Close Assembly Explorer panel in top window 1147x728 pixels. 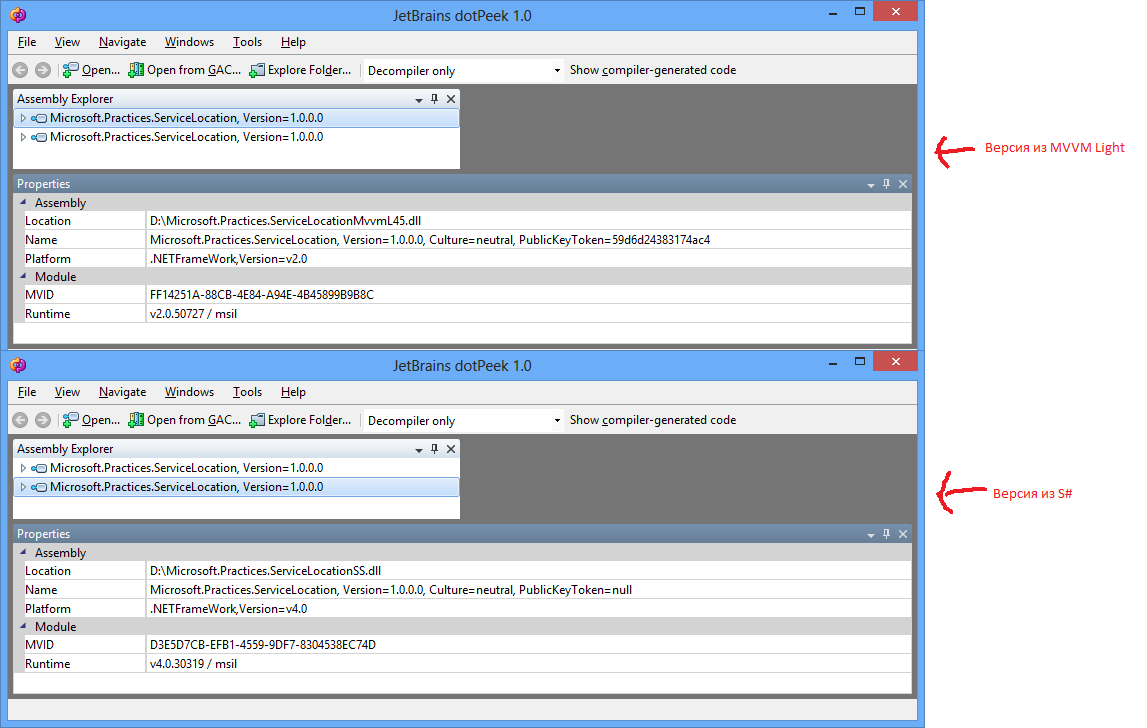click(451, 99)
